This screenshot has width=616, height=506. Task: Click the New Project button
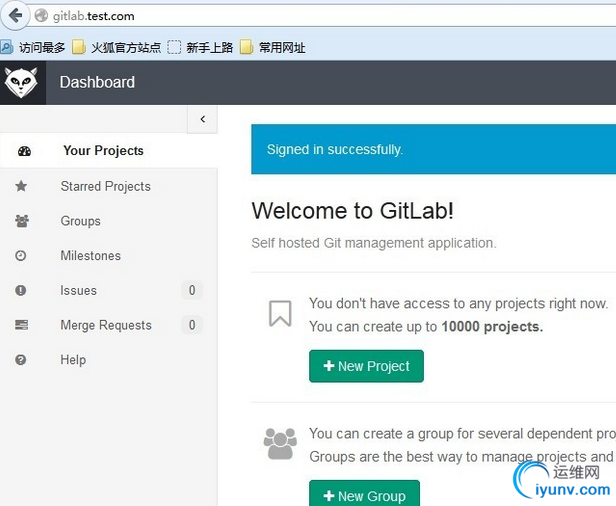pyautogui.click(x=367, y=366)
